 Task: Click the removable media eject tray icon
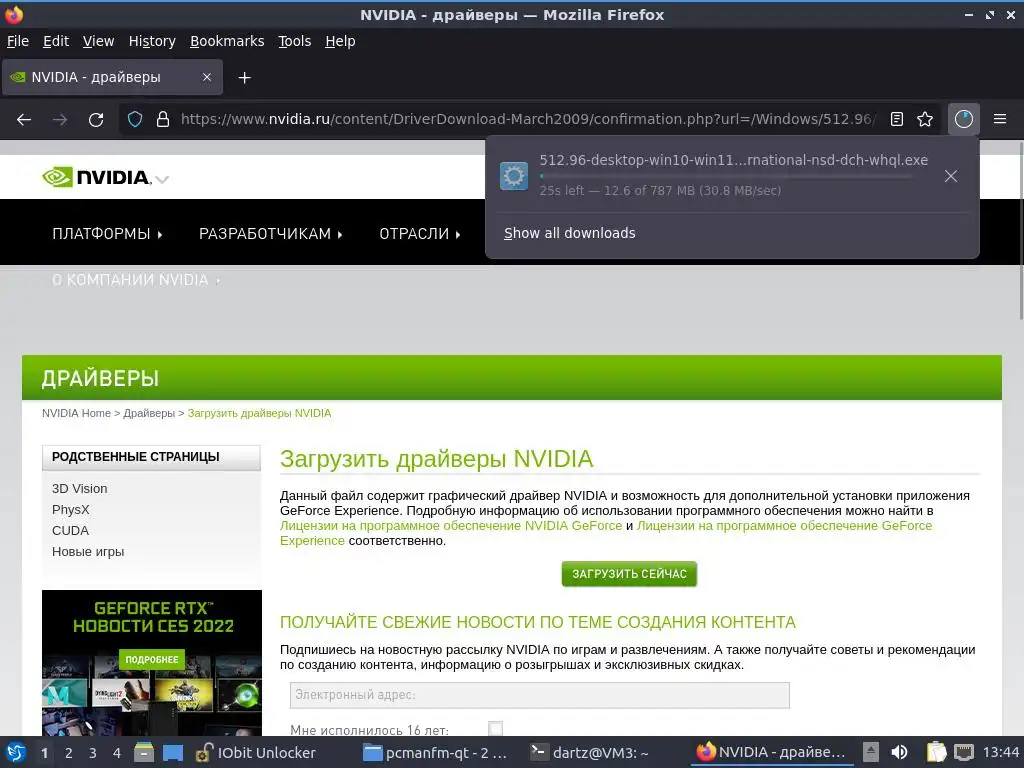coord(871,752)
